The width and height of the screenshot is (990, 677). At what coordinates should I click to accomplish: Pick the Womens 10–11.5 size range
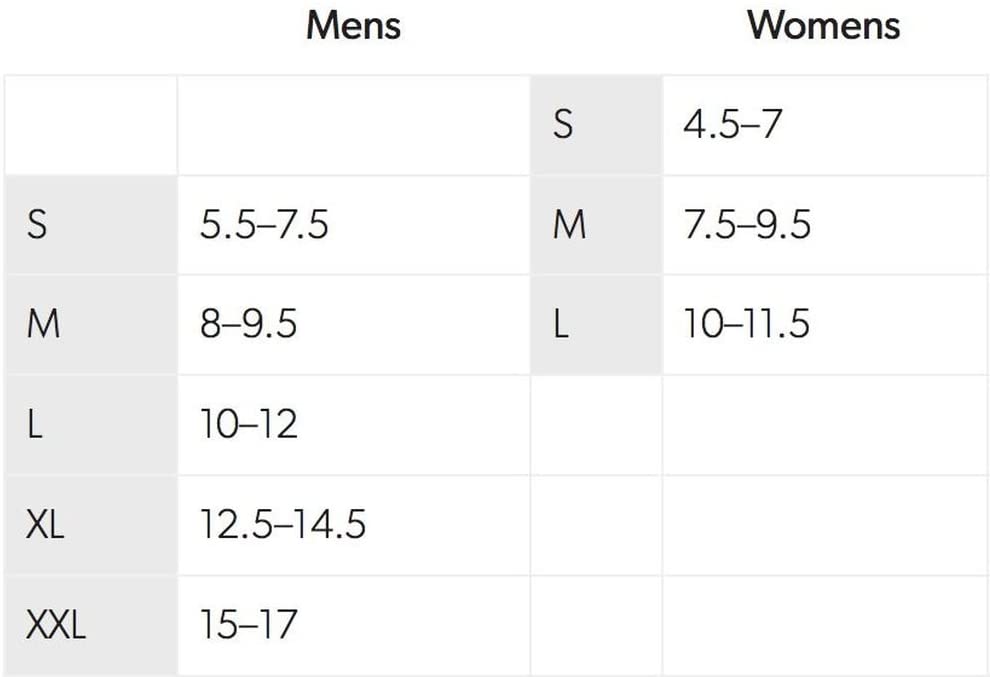click(747, 325)
